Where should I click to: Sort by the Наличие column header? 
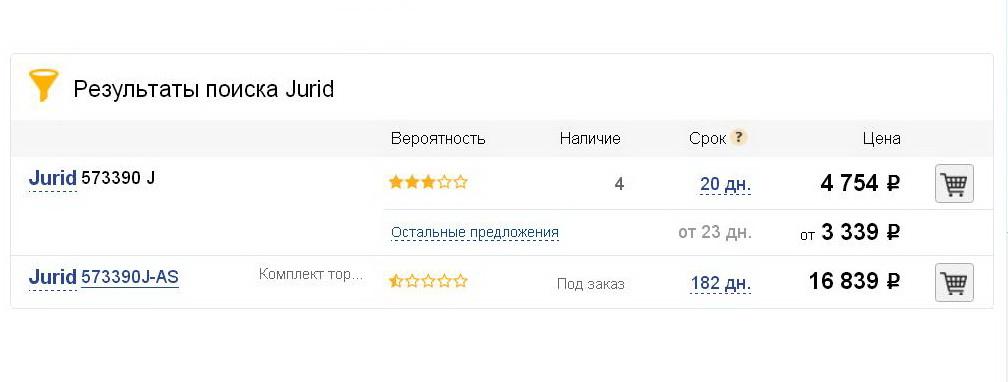click(x=590, y=138)
